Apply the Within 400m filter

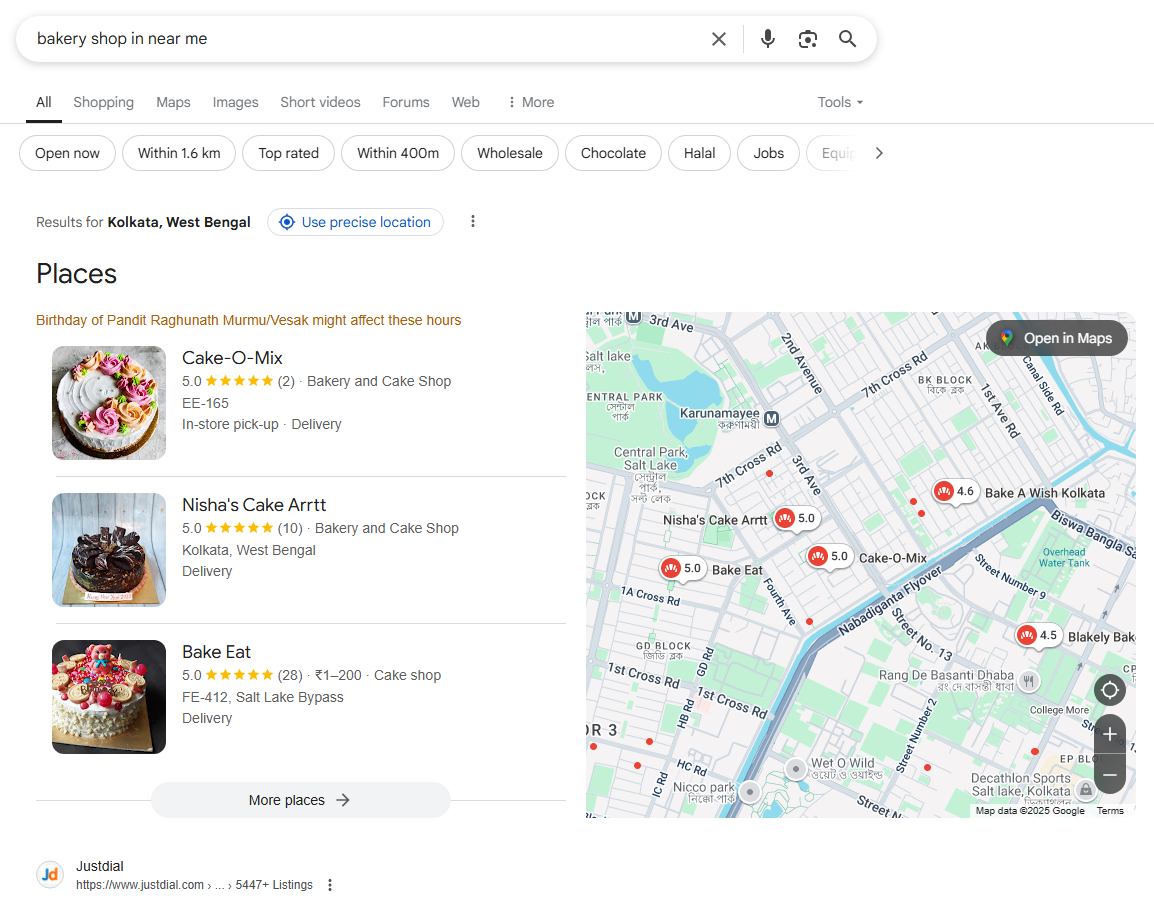click(x=398, y=153)
